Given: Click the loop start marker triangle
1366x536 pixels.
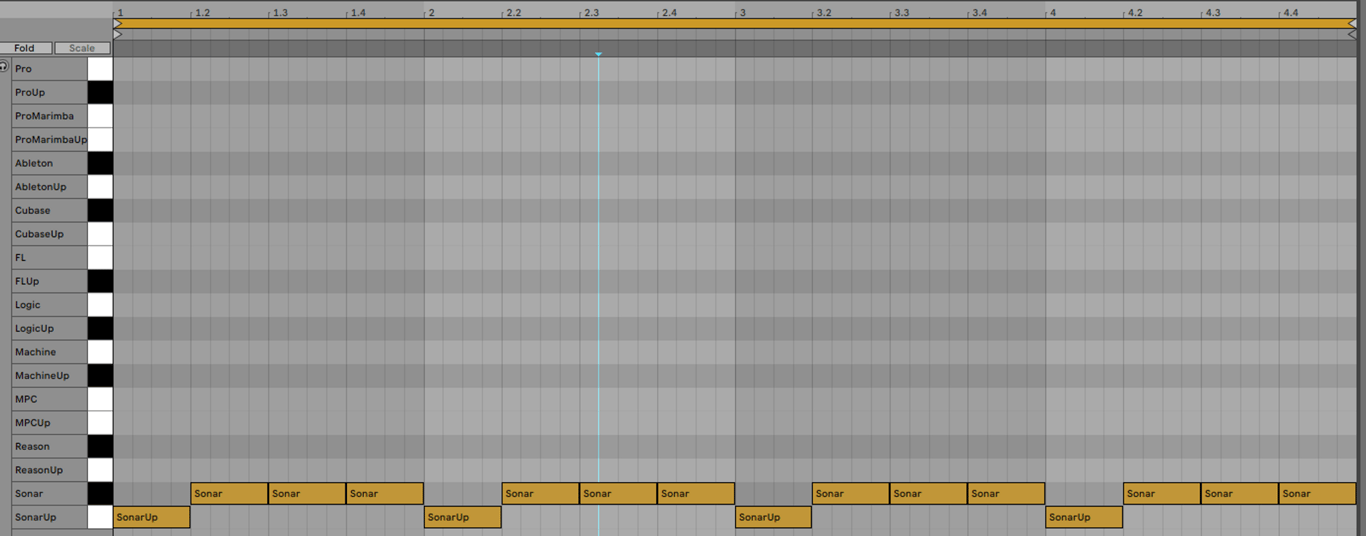Looking at the screenshot, I should 118,23.
